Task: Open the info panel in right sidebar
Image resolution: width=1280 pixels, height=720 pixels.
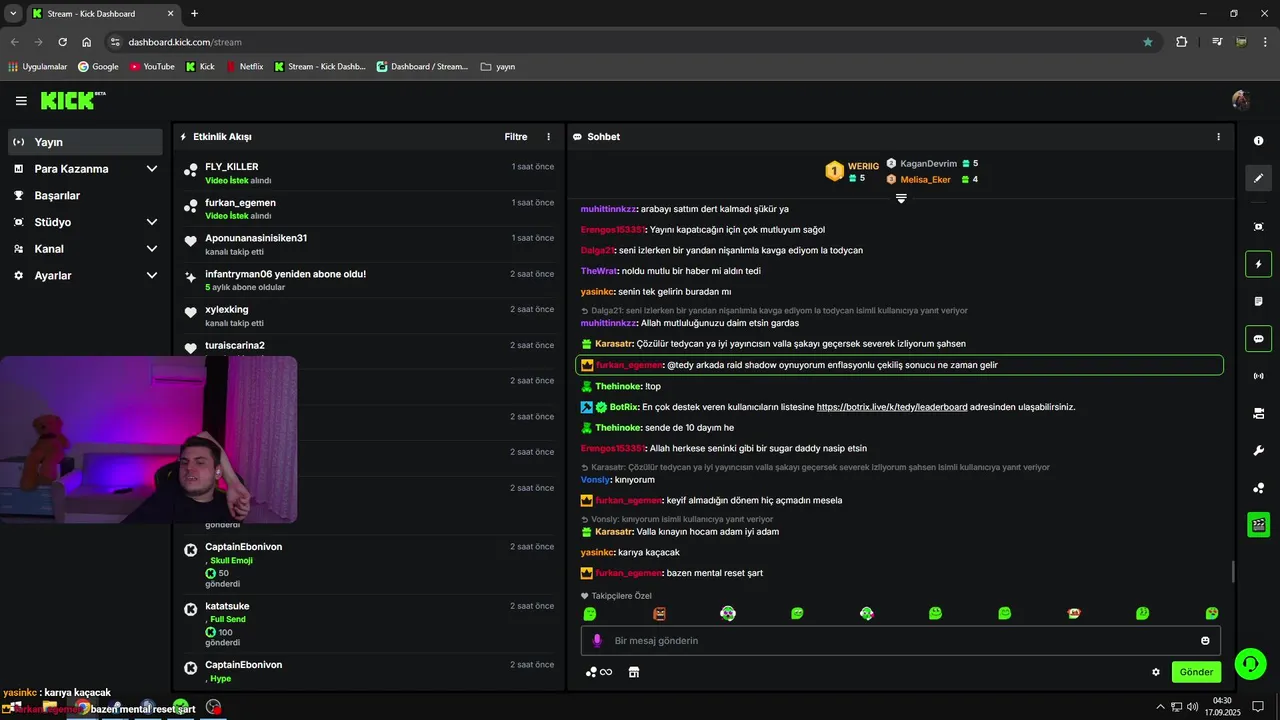Action: click(x=1259, y=141)
